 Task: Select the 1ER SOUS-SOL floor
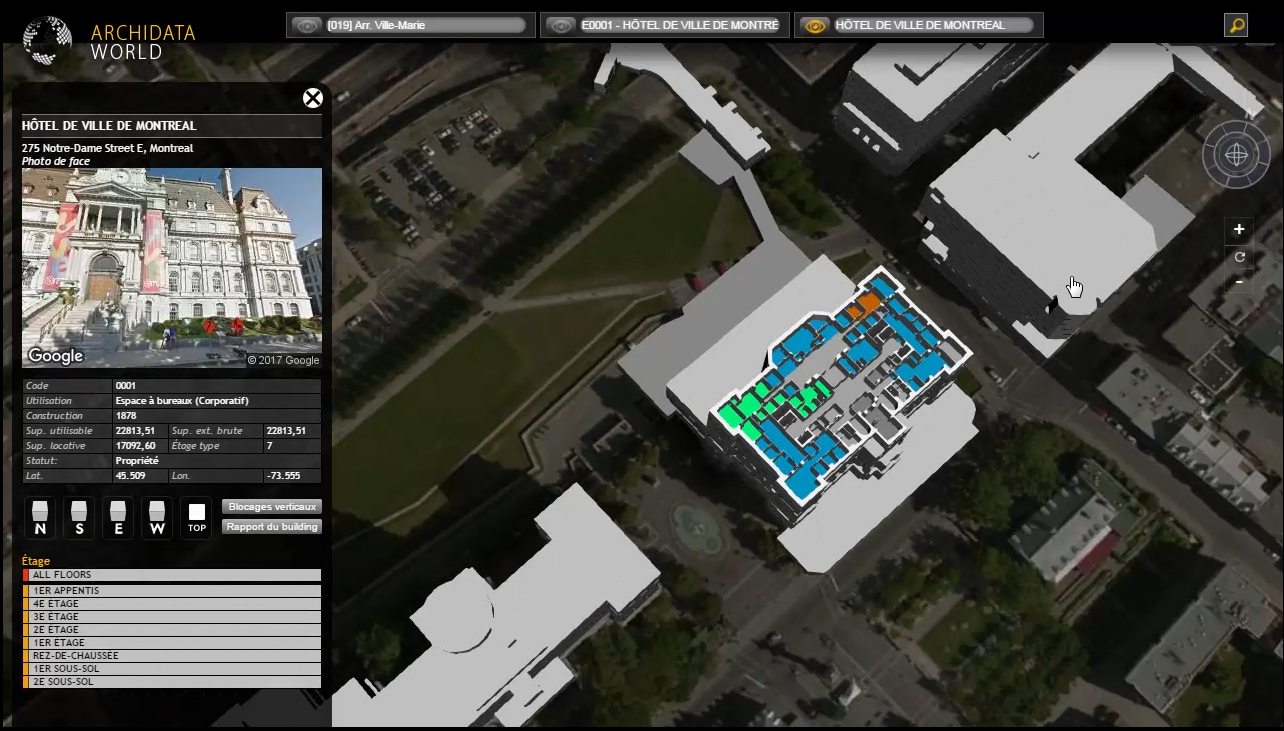(x=172, y=669)
